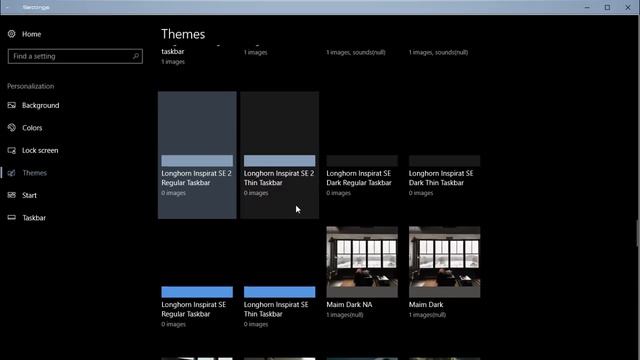
Task: Select the Maim Dark theme thumbnail
Action: tap(444, 262)
